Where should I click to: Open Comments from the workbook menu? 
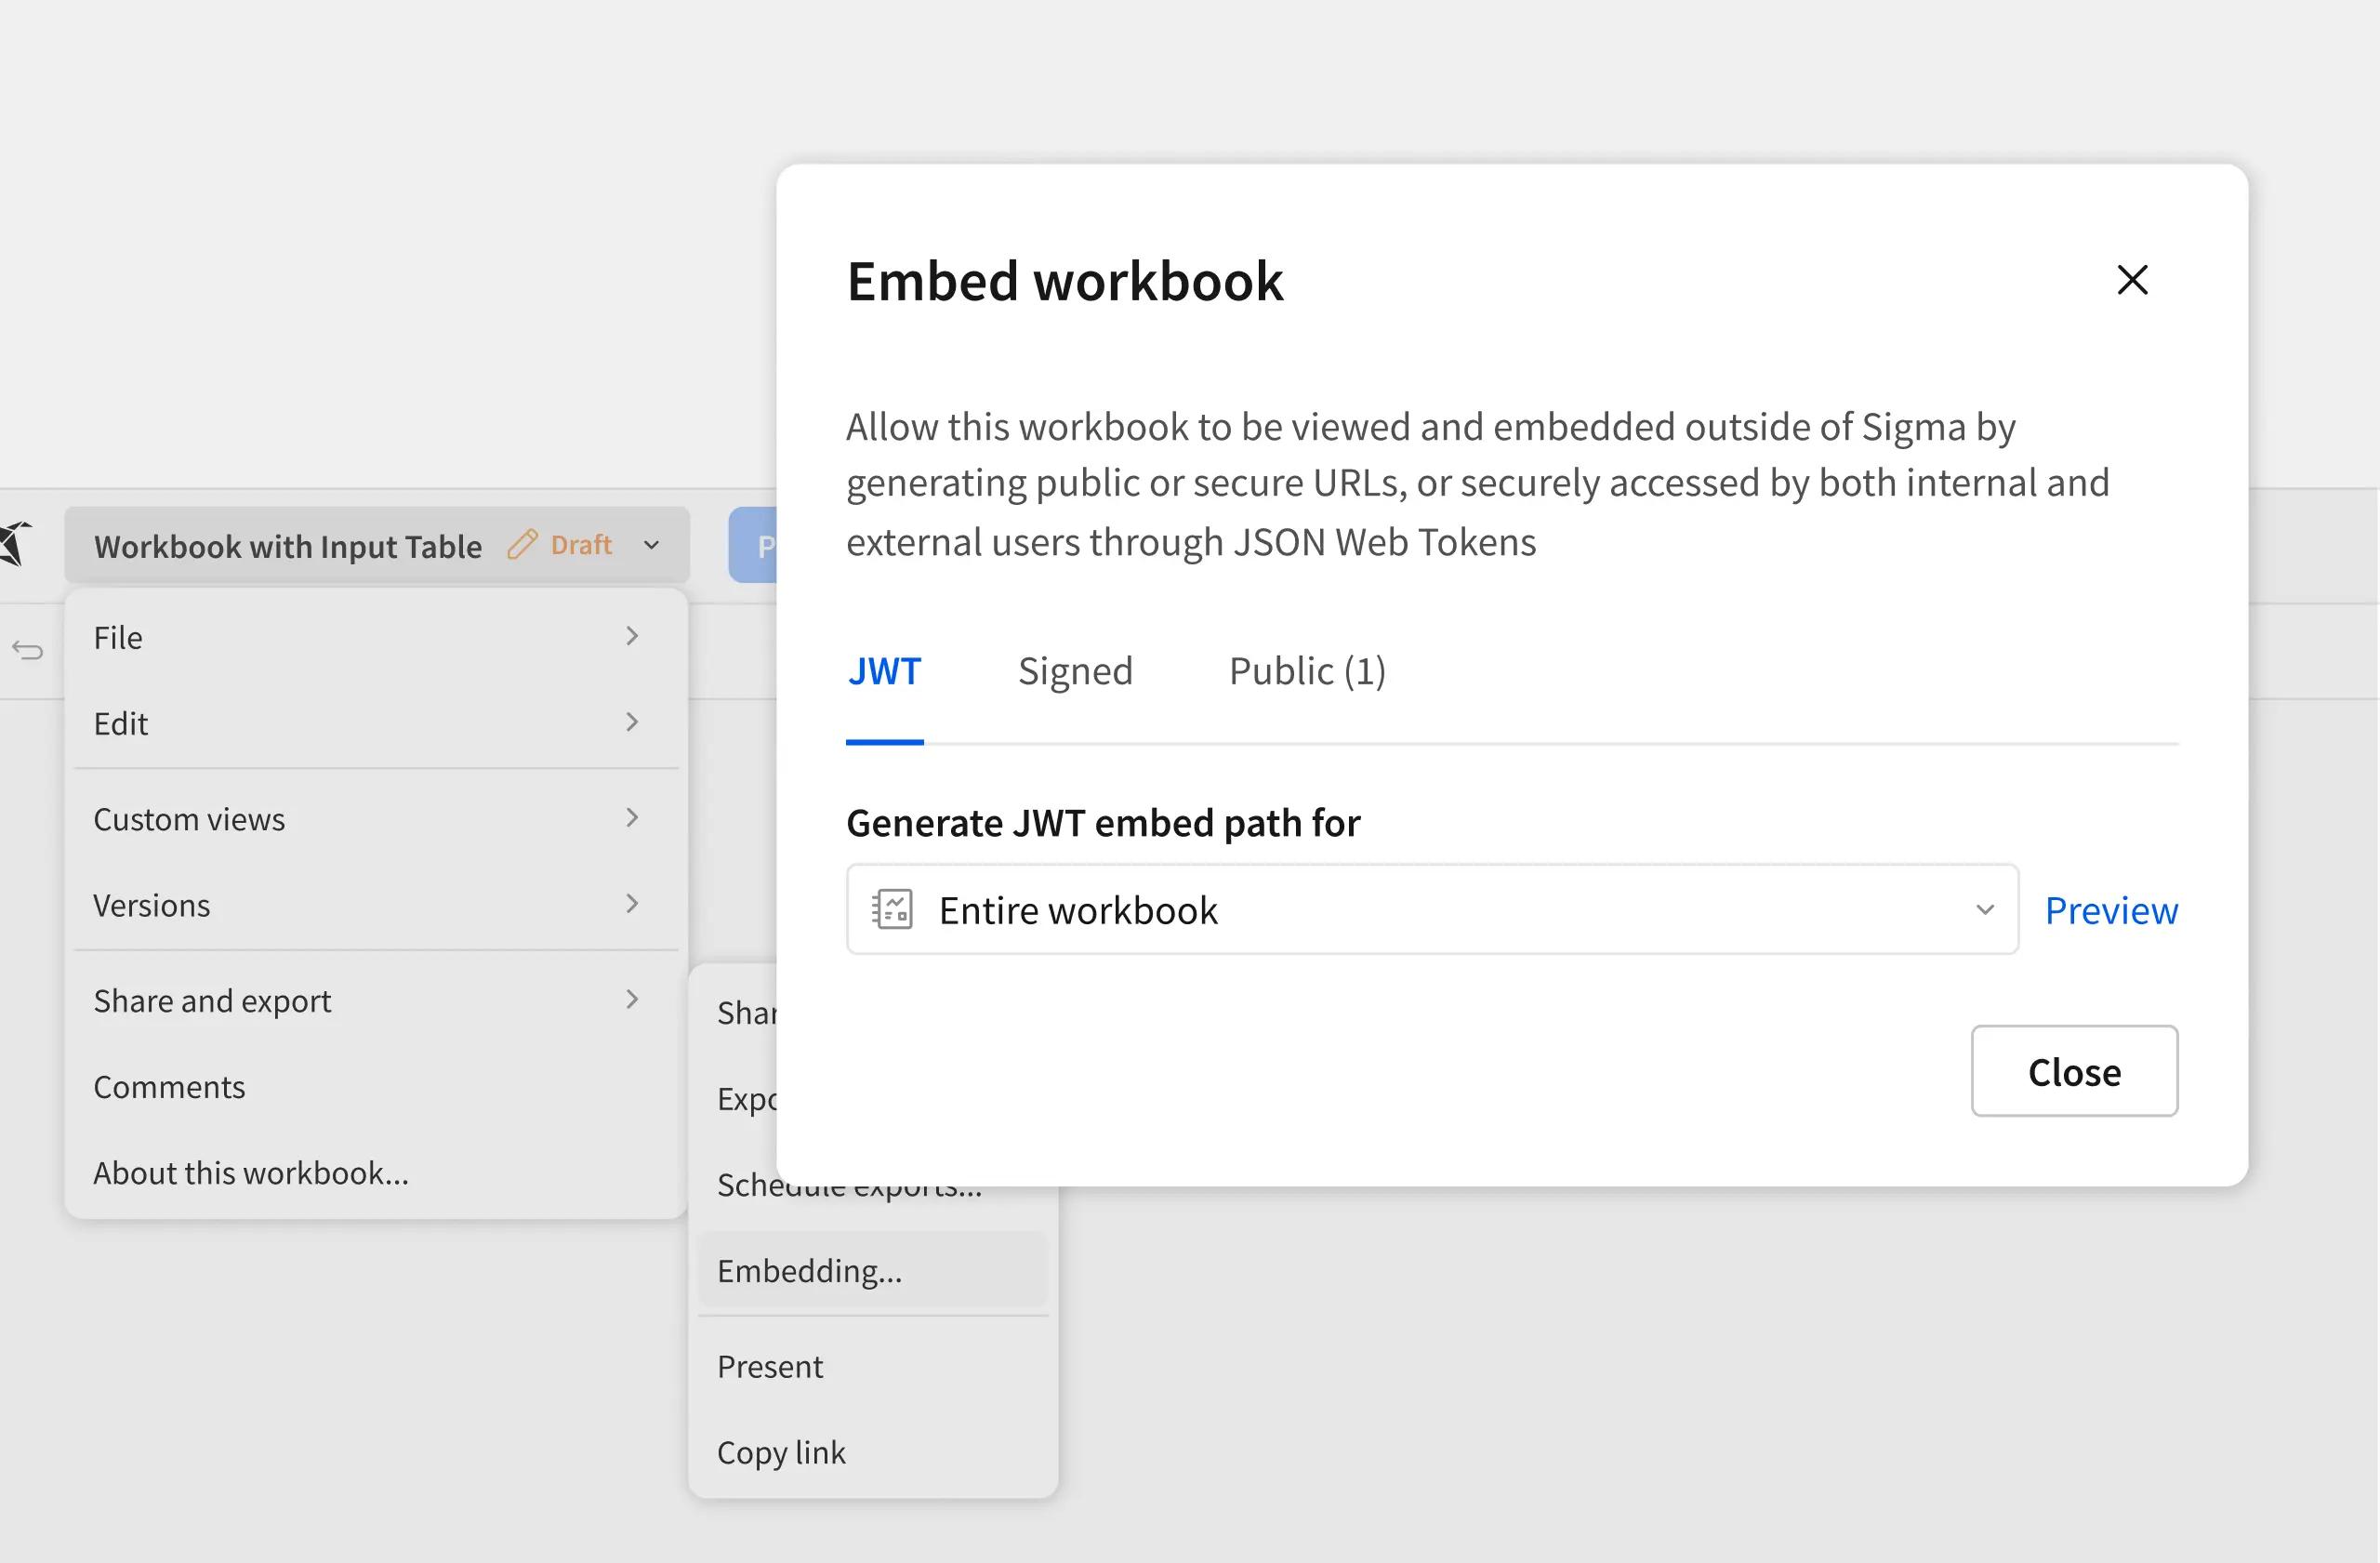(376, 1086)
